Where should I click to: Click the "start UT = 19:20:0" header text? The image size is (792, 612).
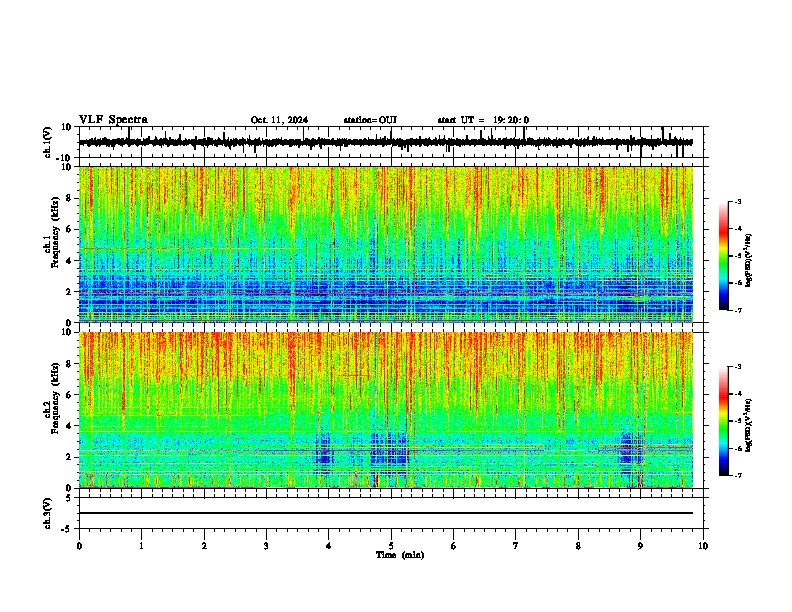[x=483, y=120]
